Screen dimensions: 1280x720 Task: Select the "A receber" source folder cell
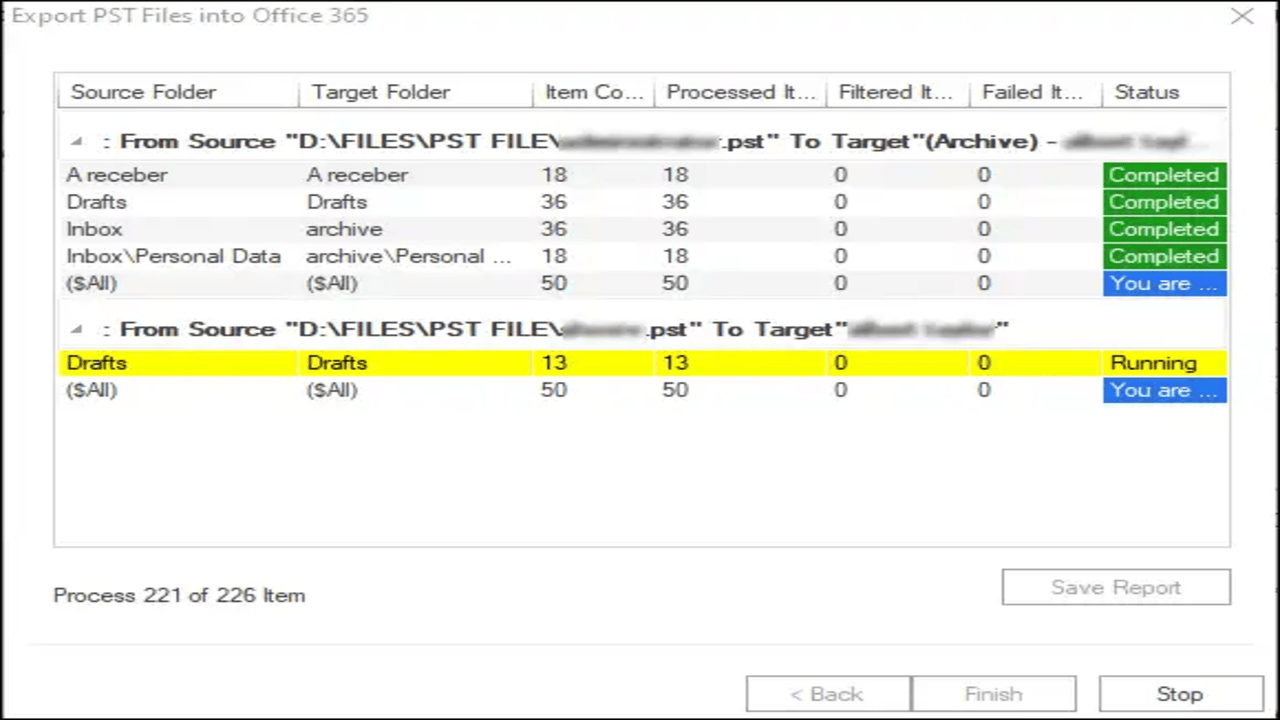117,175
